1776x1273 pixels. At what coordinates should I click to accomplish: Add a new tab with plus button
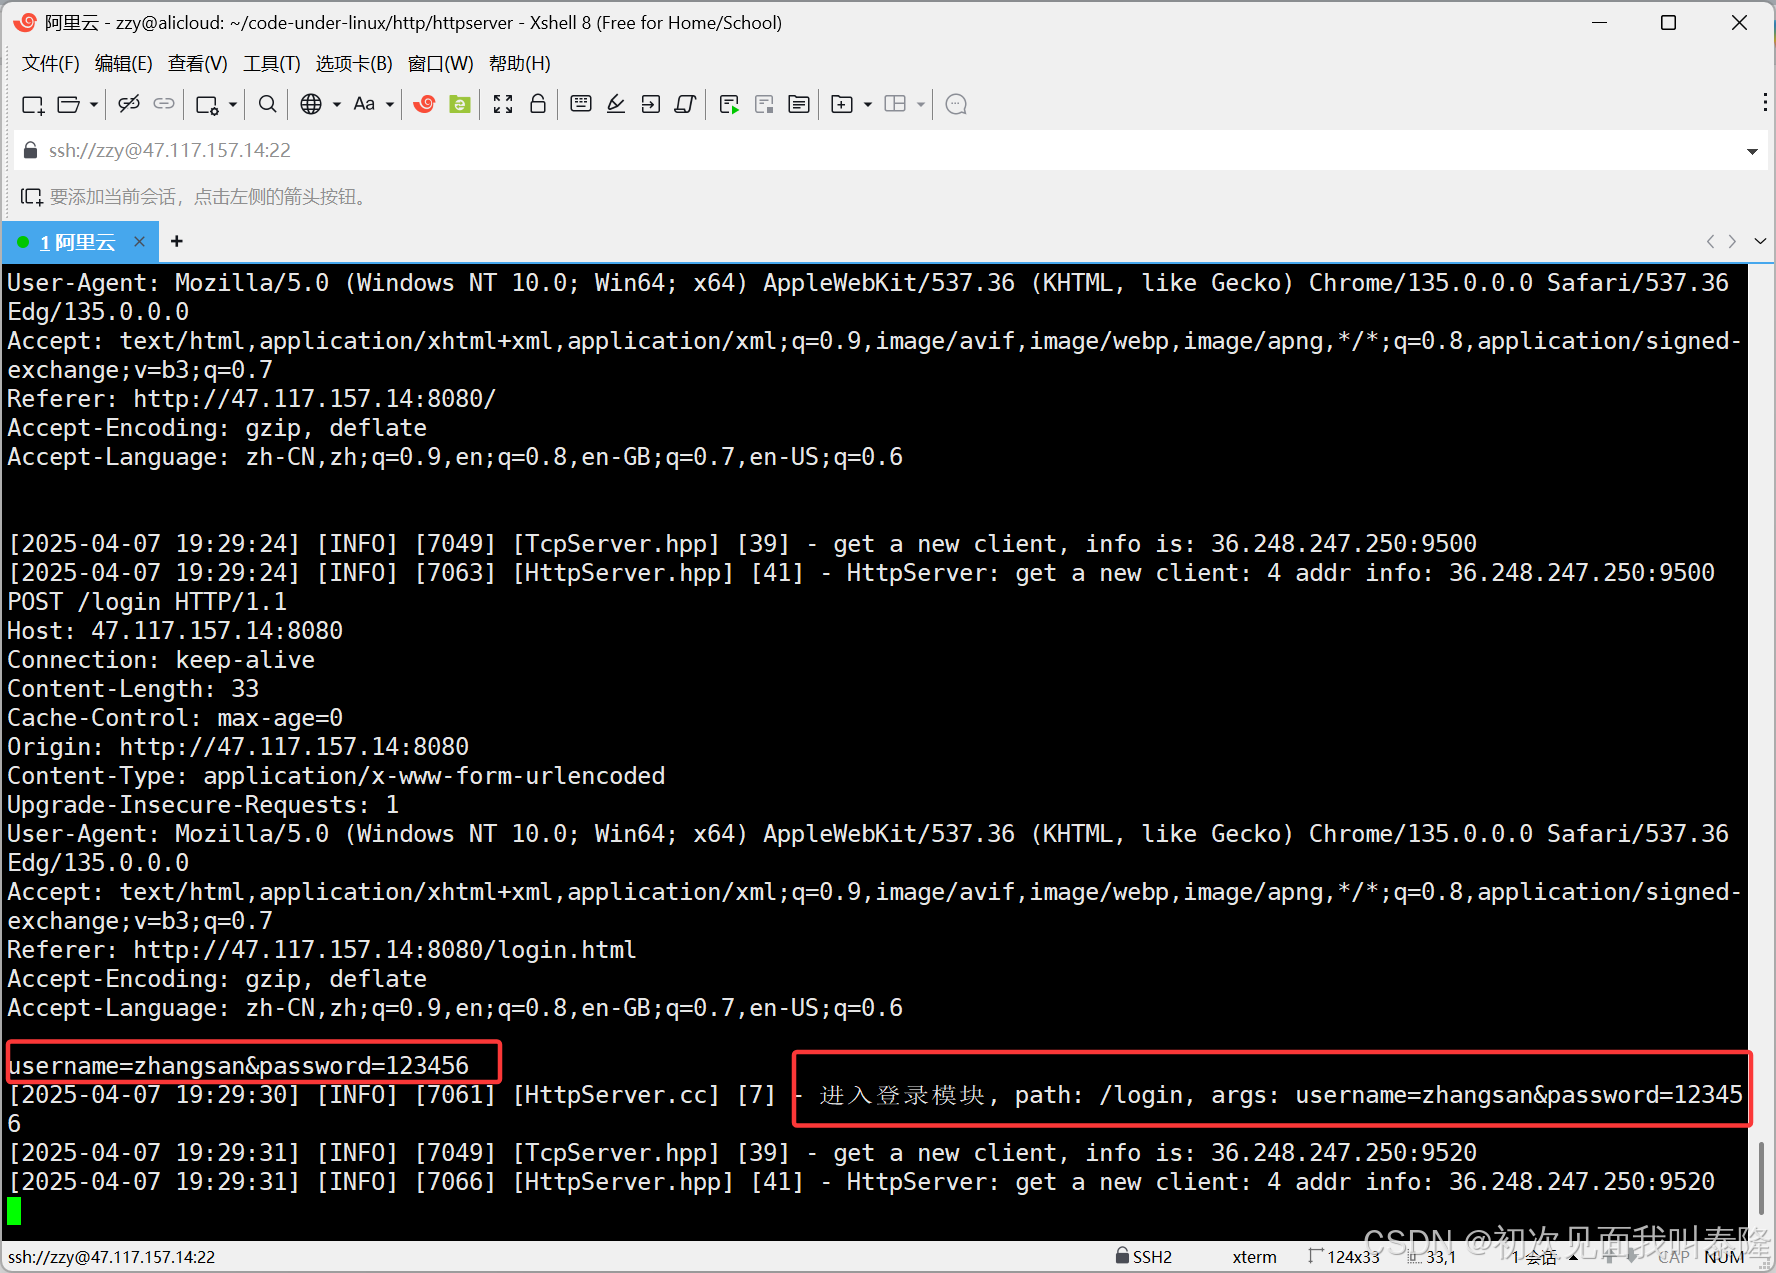[x=177, y=241]
